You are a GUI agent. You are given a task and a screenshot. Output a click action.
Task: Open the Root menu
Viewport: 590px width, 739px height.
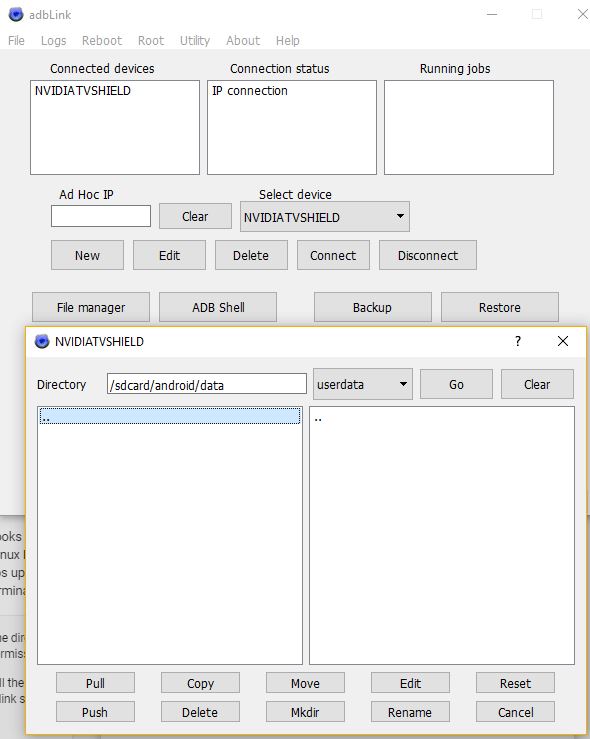pyautogui.click(x=151, y=41)
